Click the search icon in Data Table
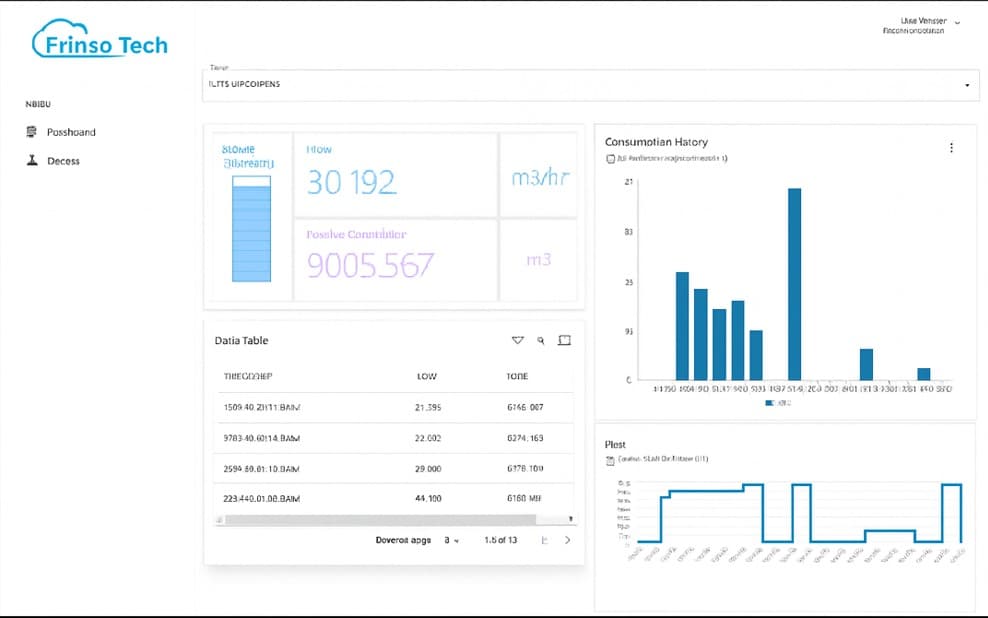Viewport: 988px width, 618px height. tap(541, 340)
